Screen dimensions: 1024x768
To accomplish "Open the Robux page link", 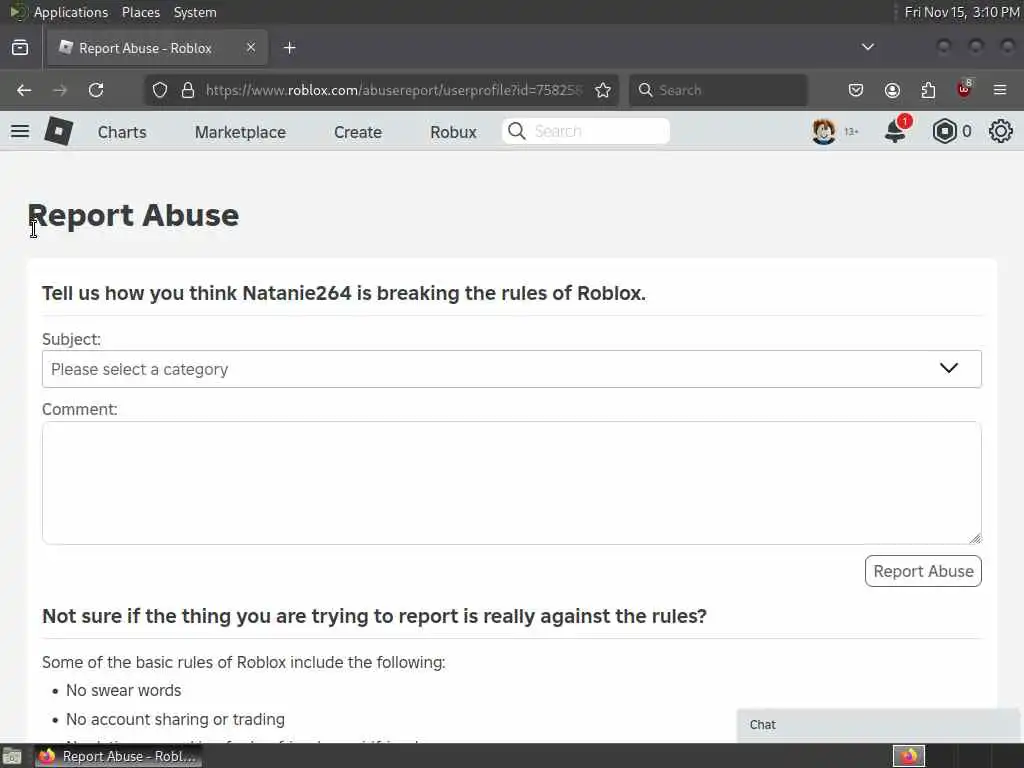I will (453, 132).
